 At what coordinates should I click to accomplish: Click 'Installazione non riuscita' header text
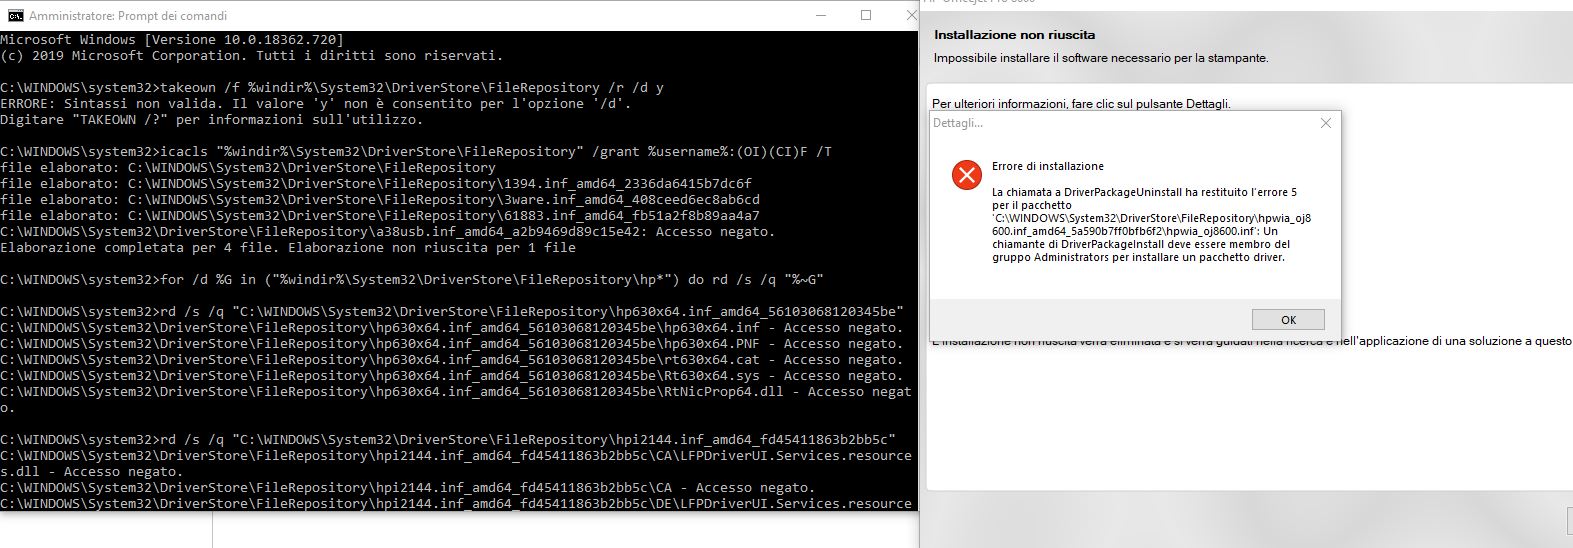(x=1014, y=35)
